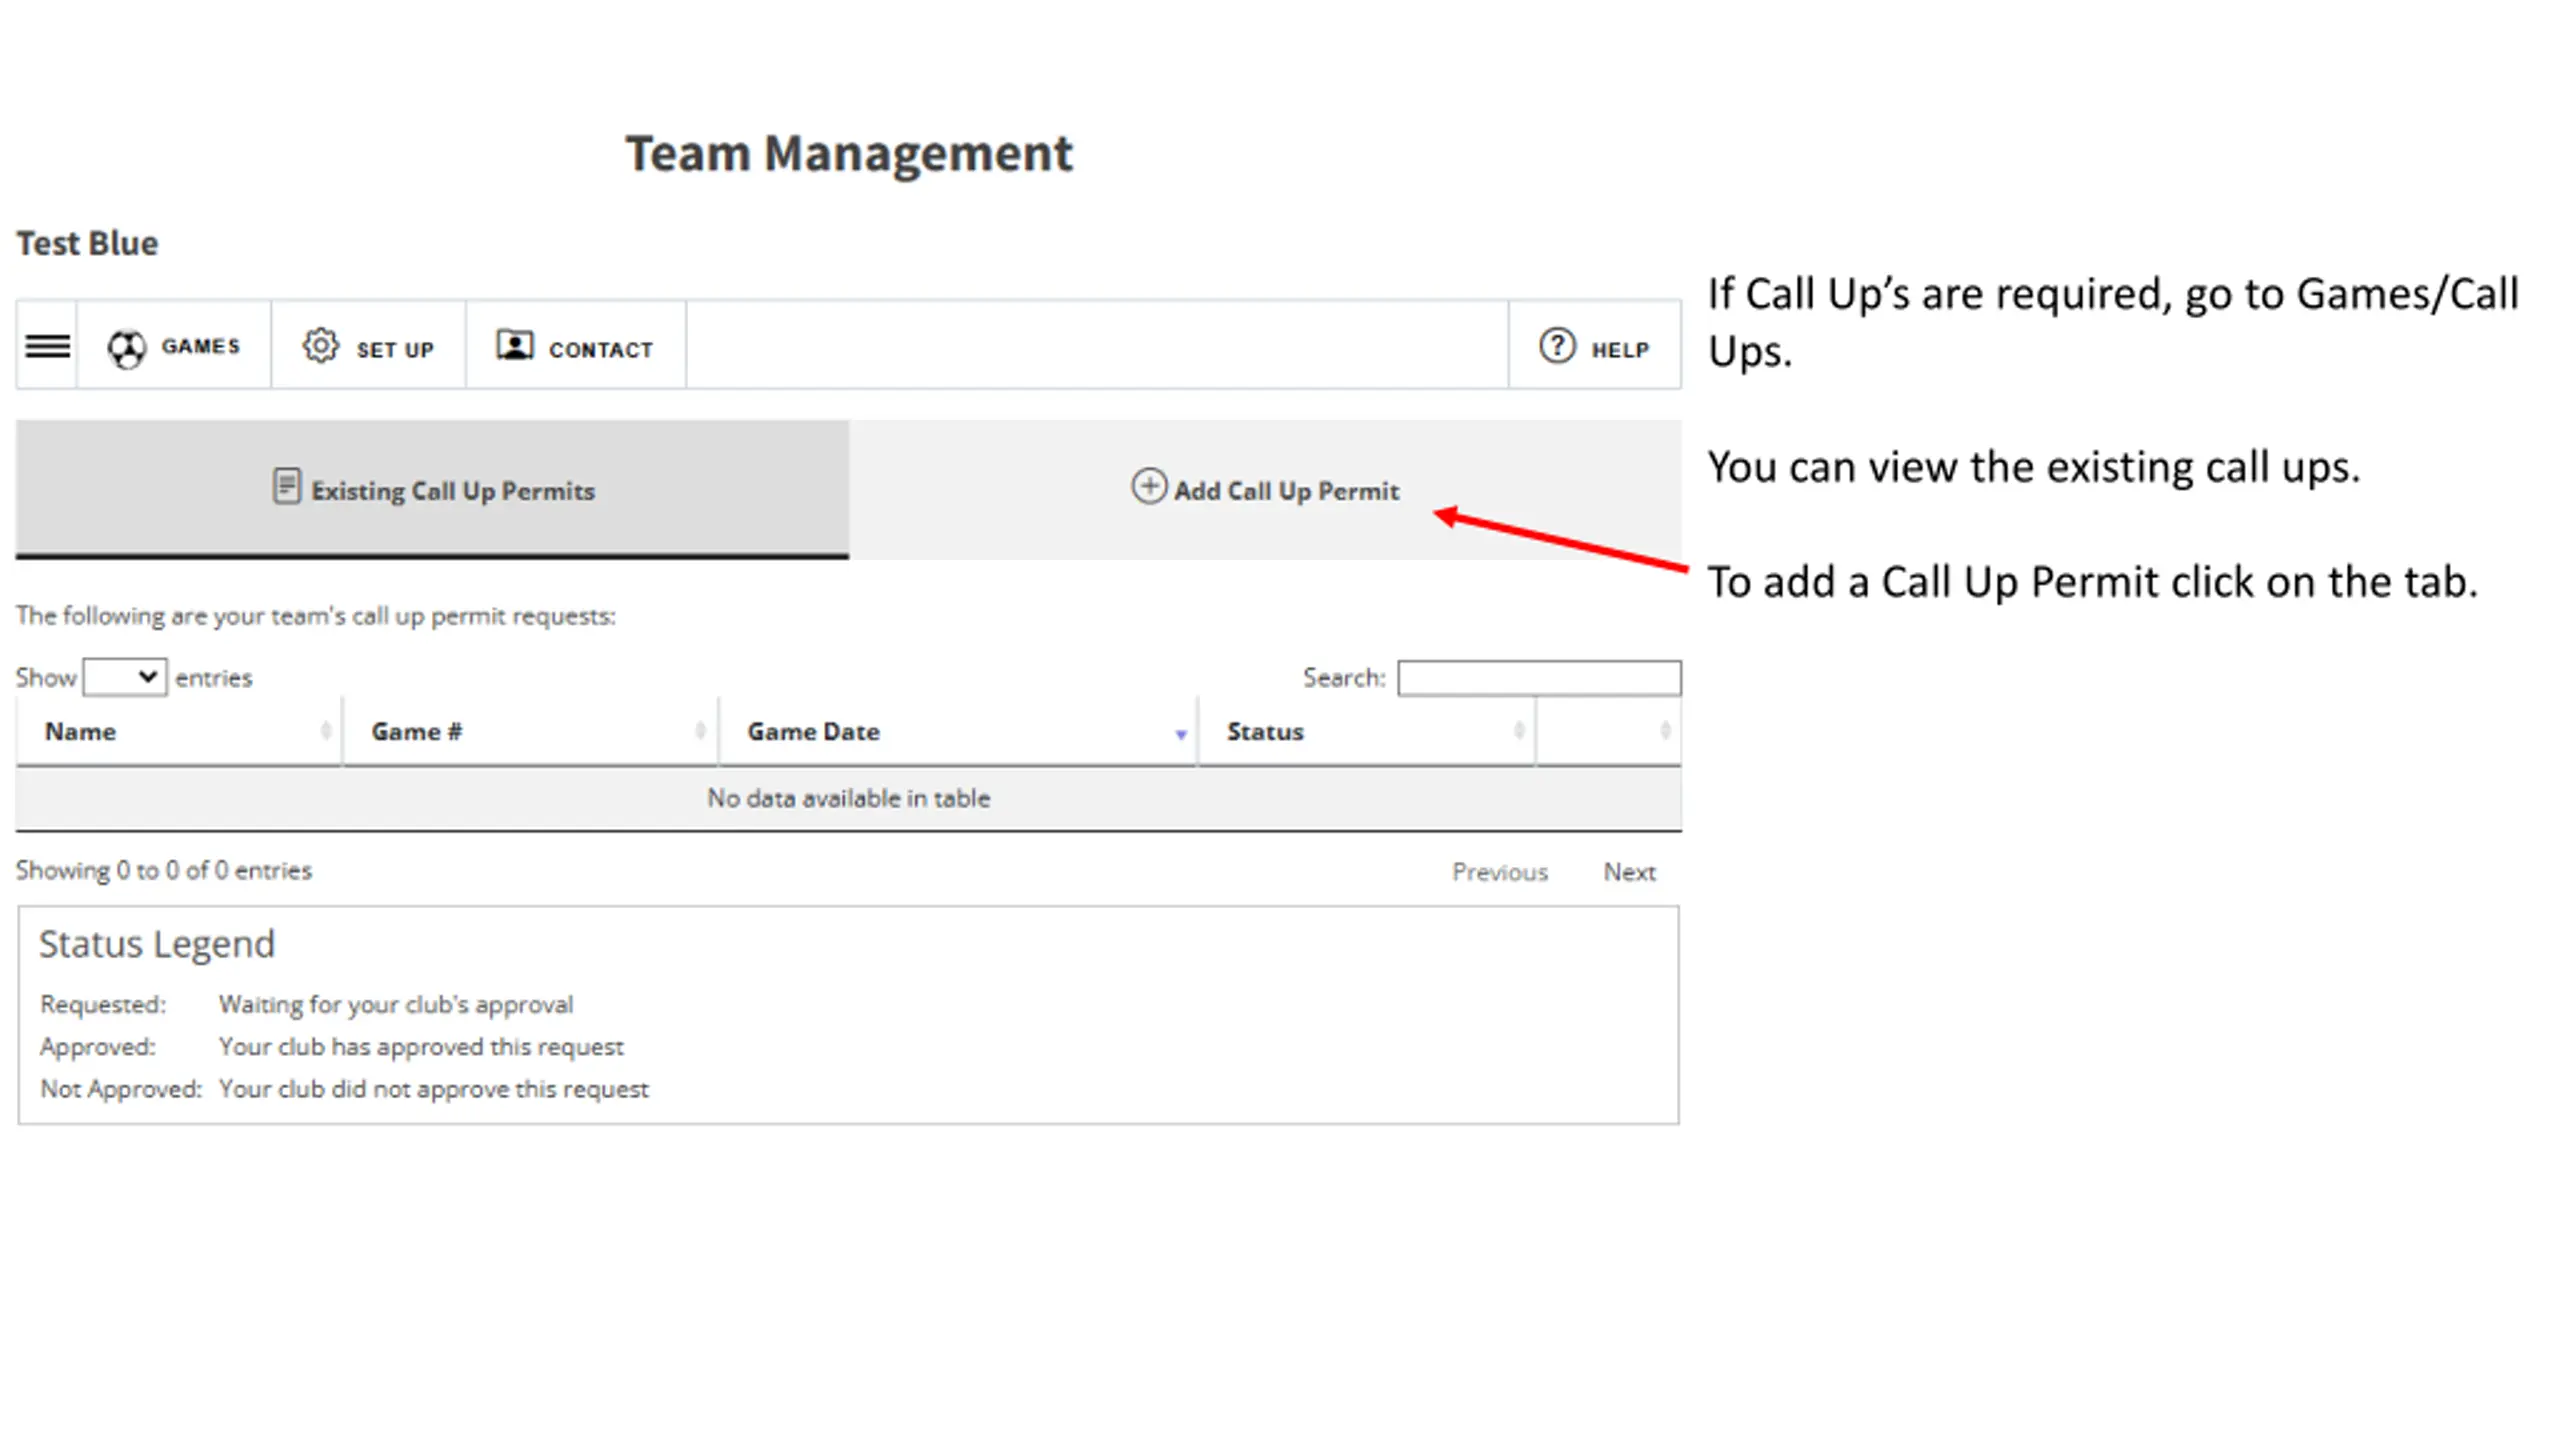Viewport: 2560px width, 1440px height.
Task: Click 'Waiting for your club's approval' text
Action: [396, 1004]
